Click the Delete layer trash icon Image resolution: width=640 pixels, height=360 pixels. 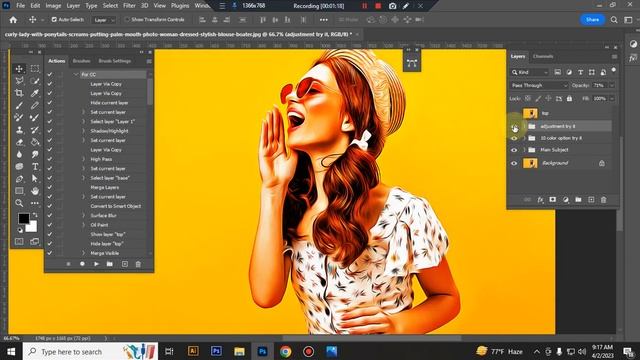[604, 200]
